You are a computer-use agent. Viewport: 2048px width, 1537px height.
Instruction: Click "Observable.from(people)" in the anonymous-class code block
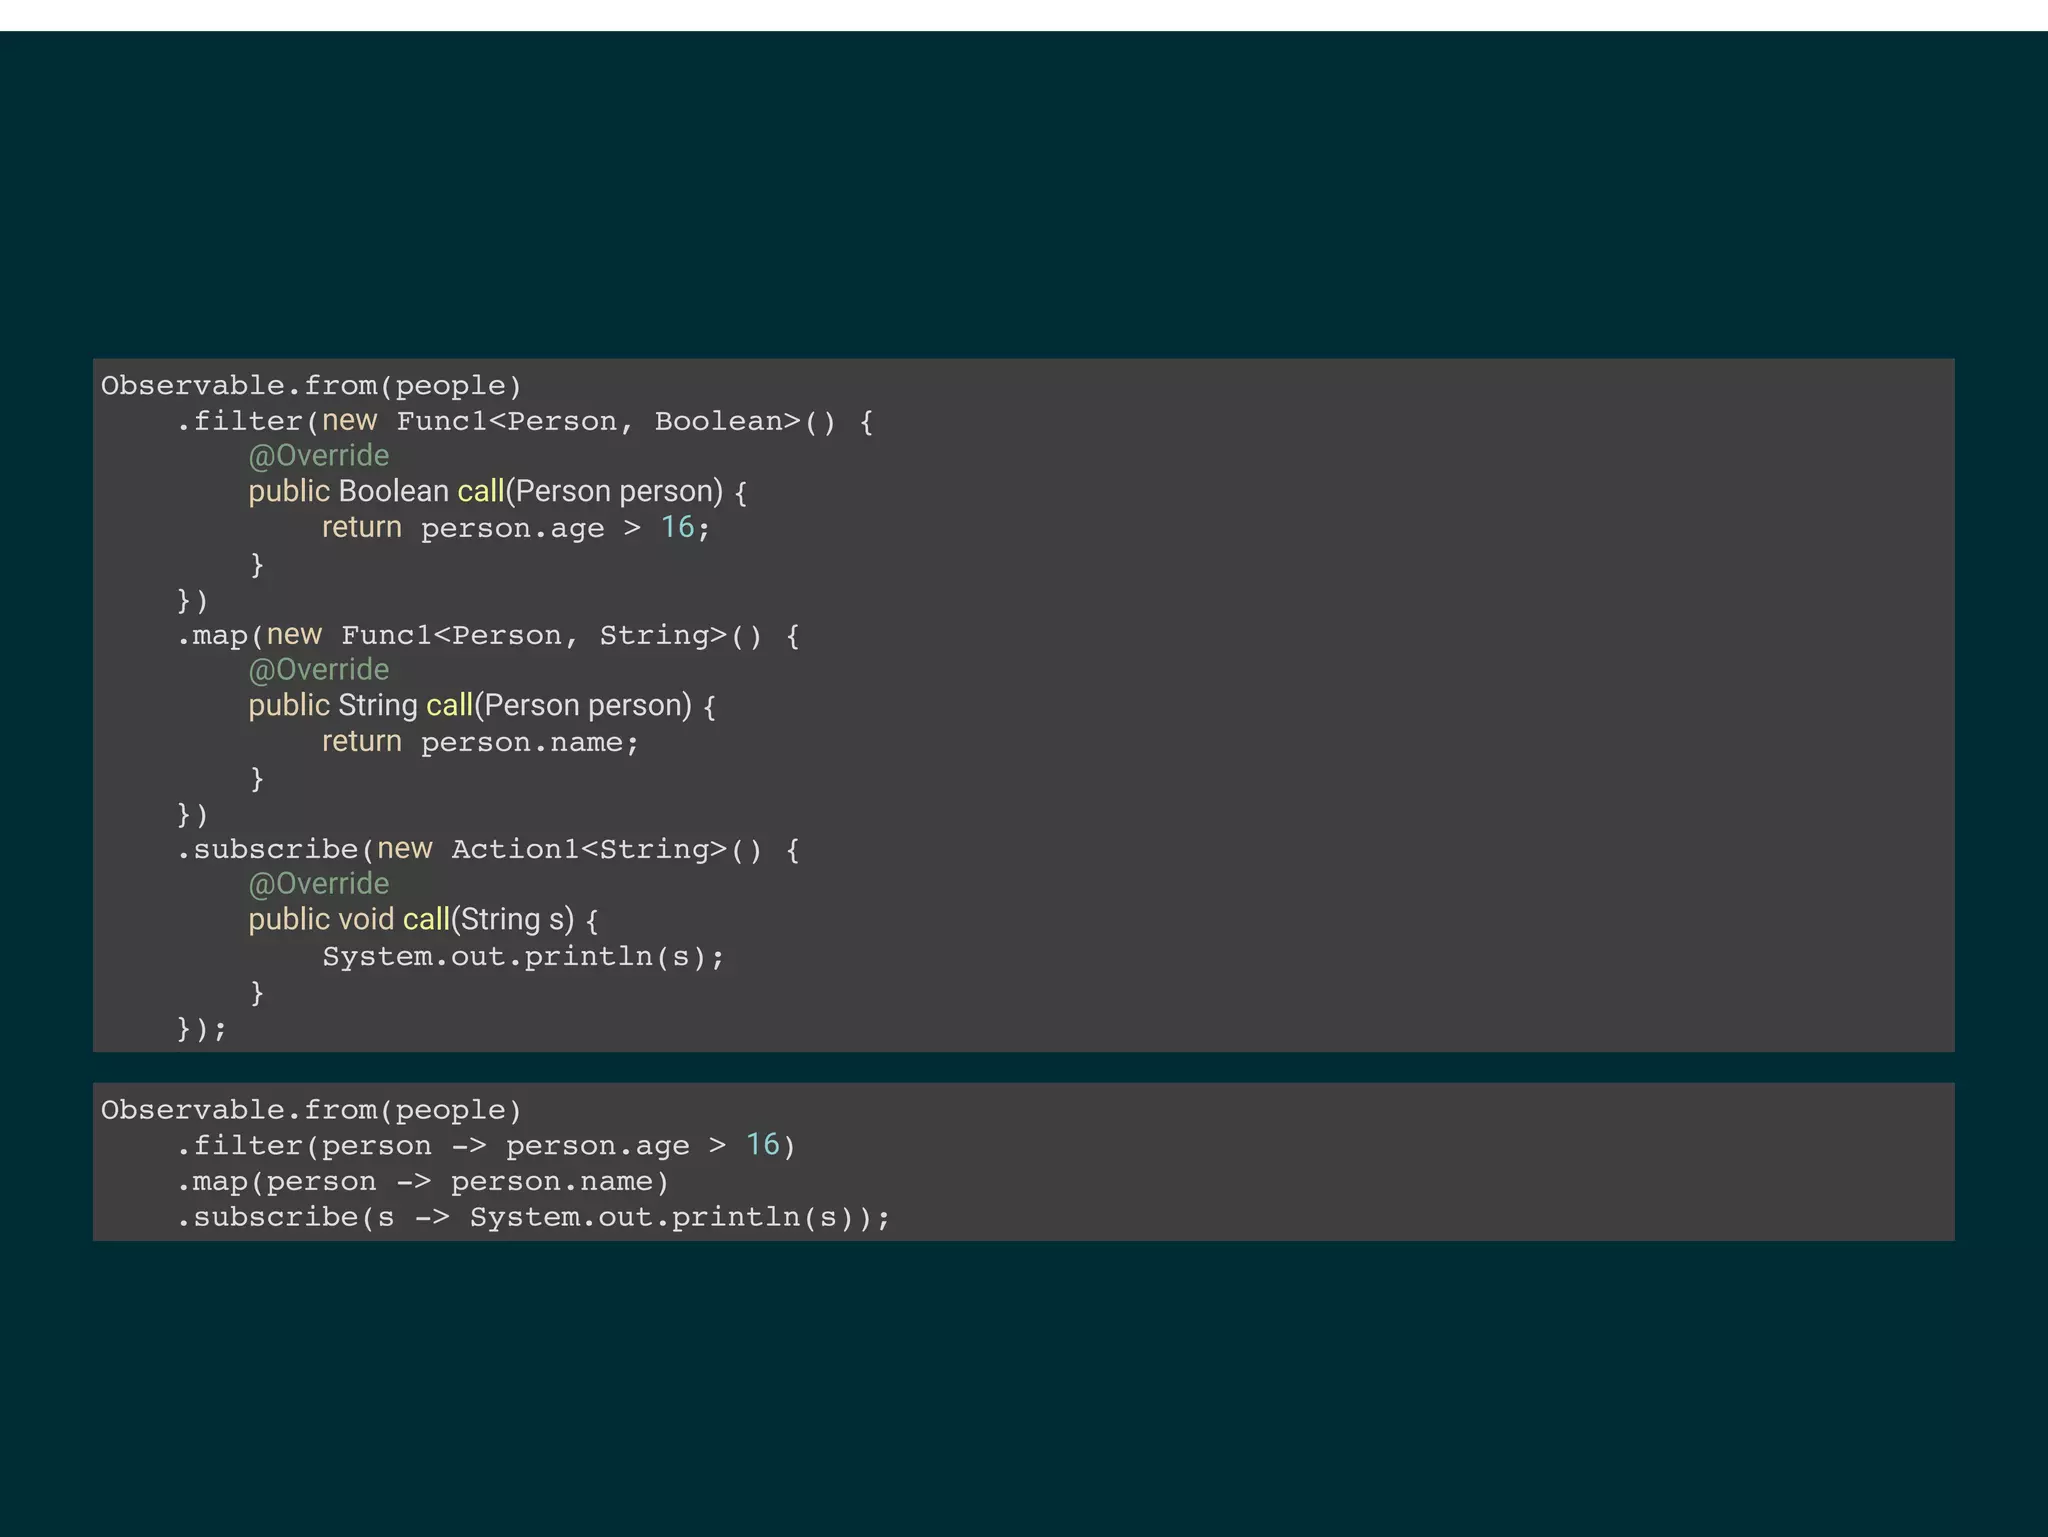[311, 385]
